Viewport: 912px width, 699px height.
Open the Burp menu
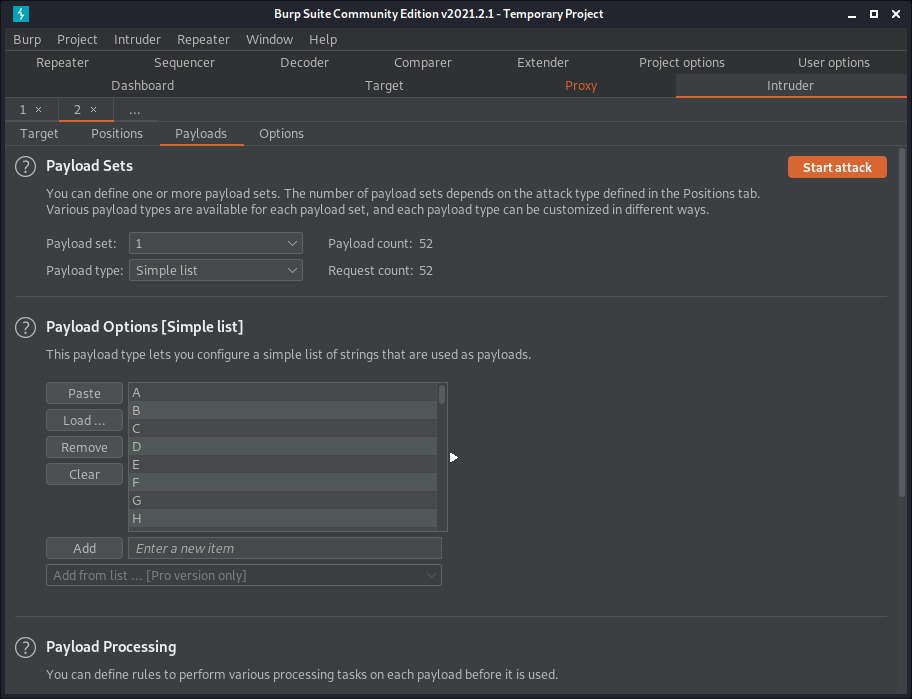click(x=27, y=40)
